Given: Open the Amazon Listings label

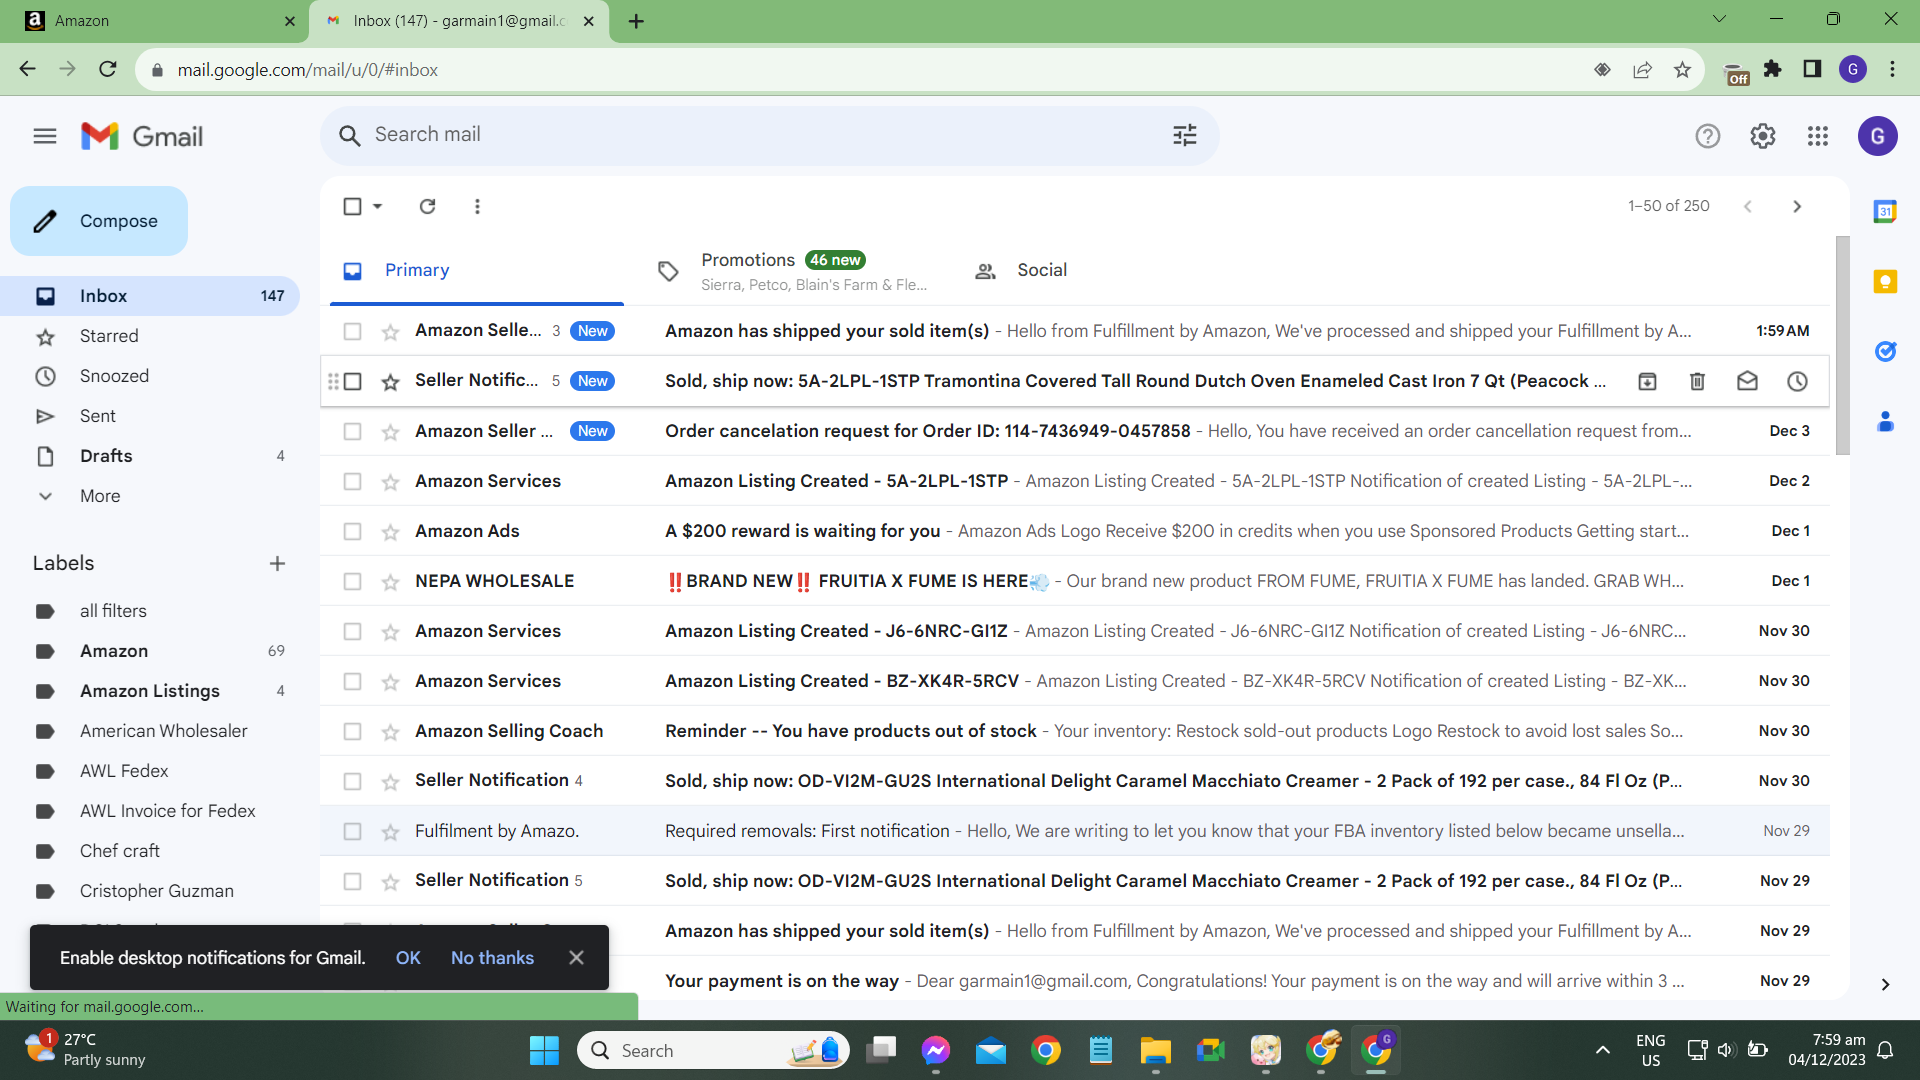Looking at the screenshot, I should tap(150, 691).
